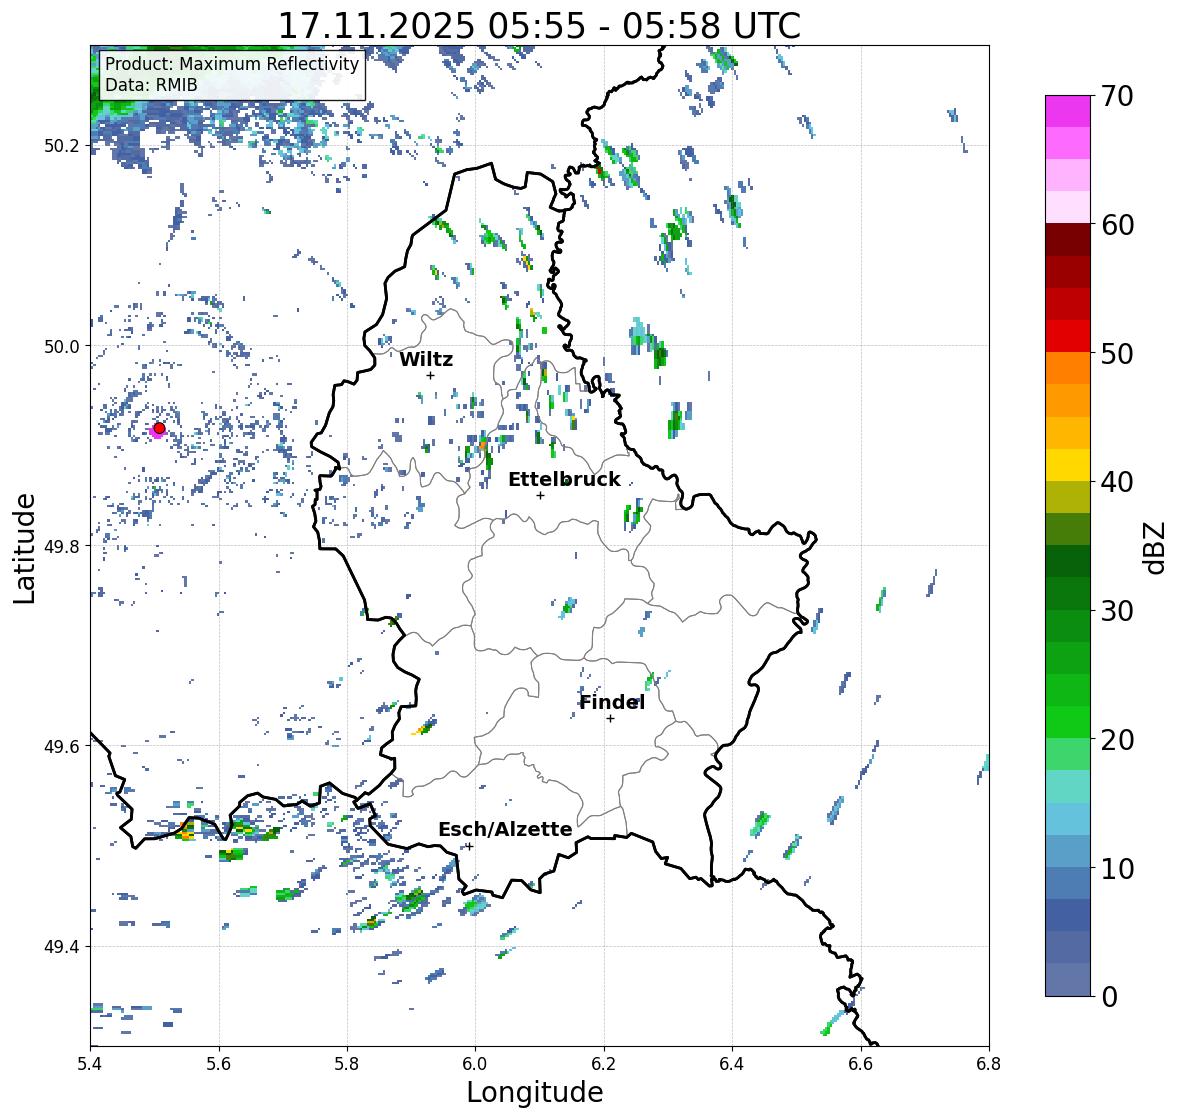This screenshot has width=1179, height=1117.
Task: Click the 5.8 longitude tick label
Action: [347, 1064]
